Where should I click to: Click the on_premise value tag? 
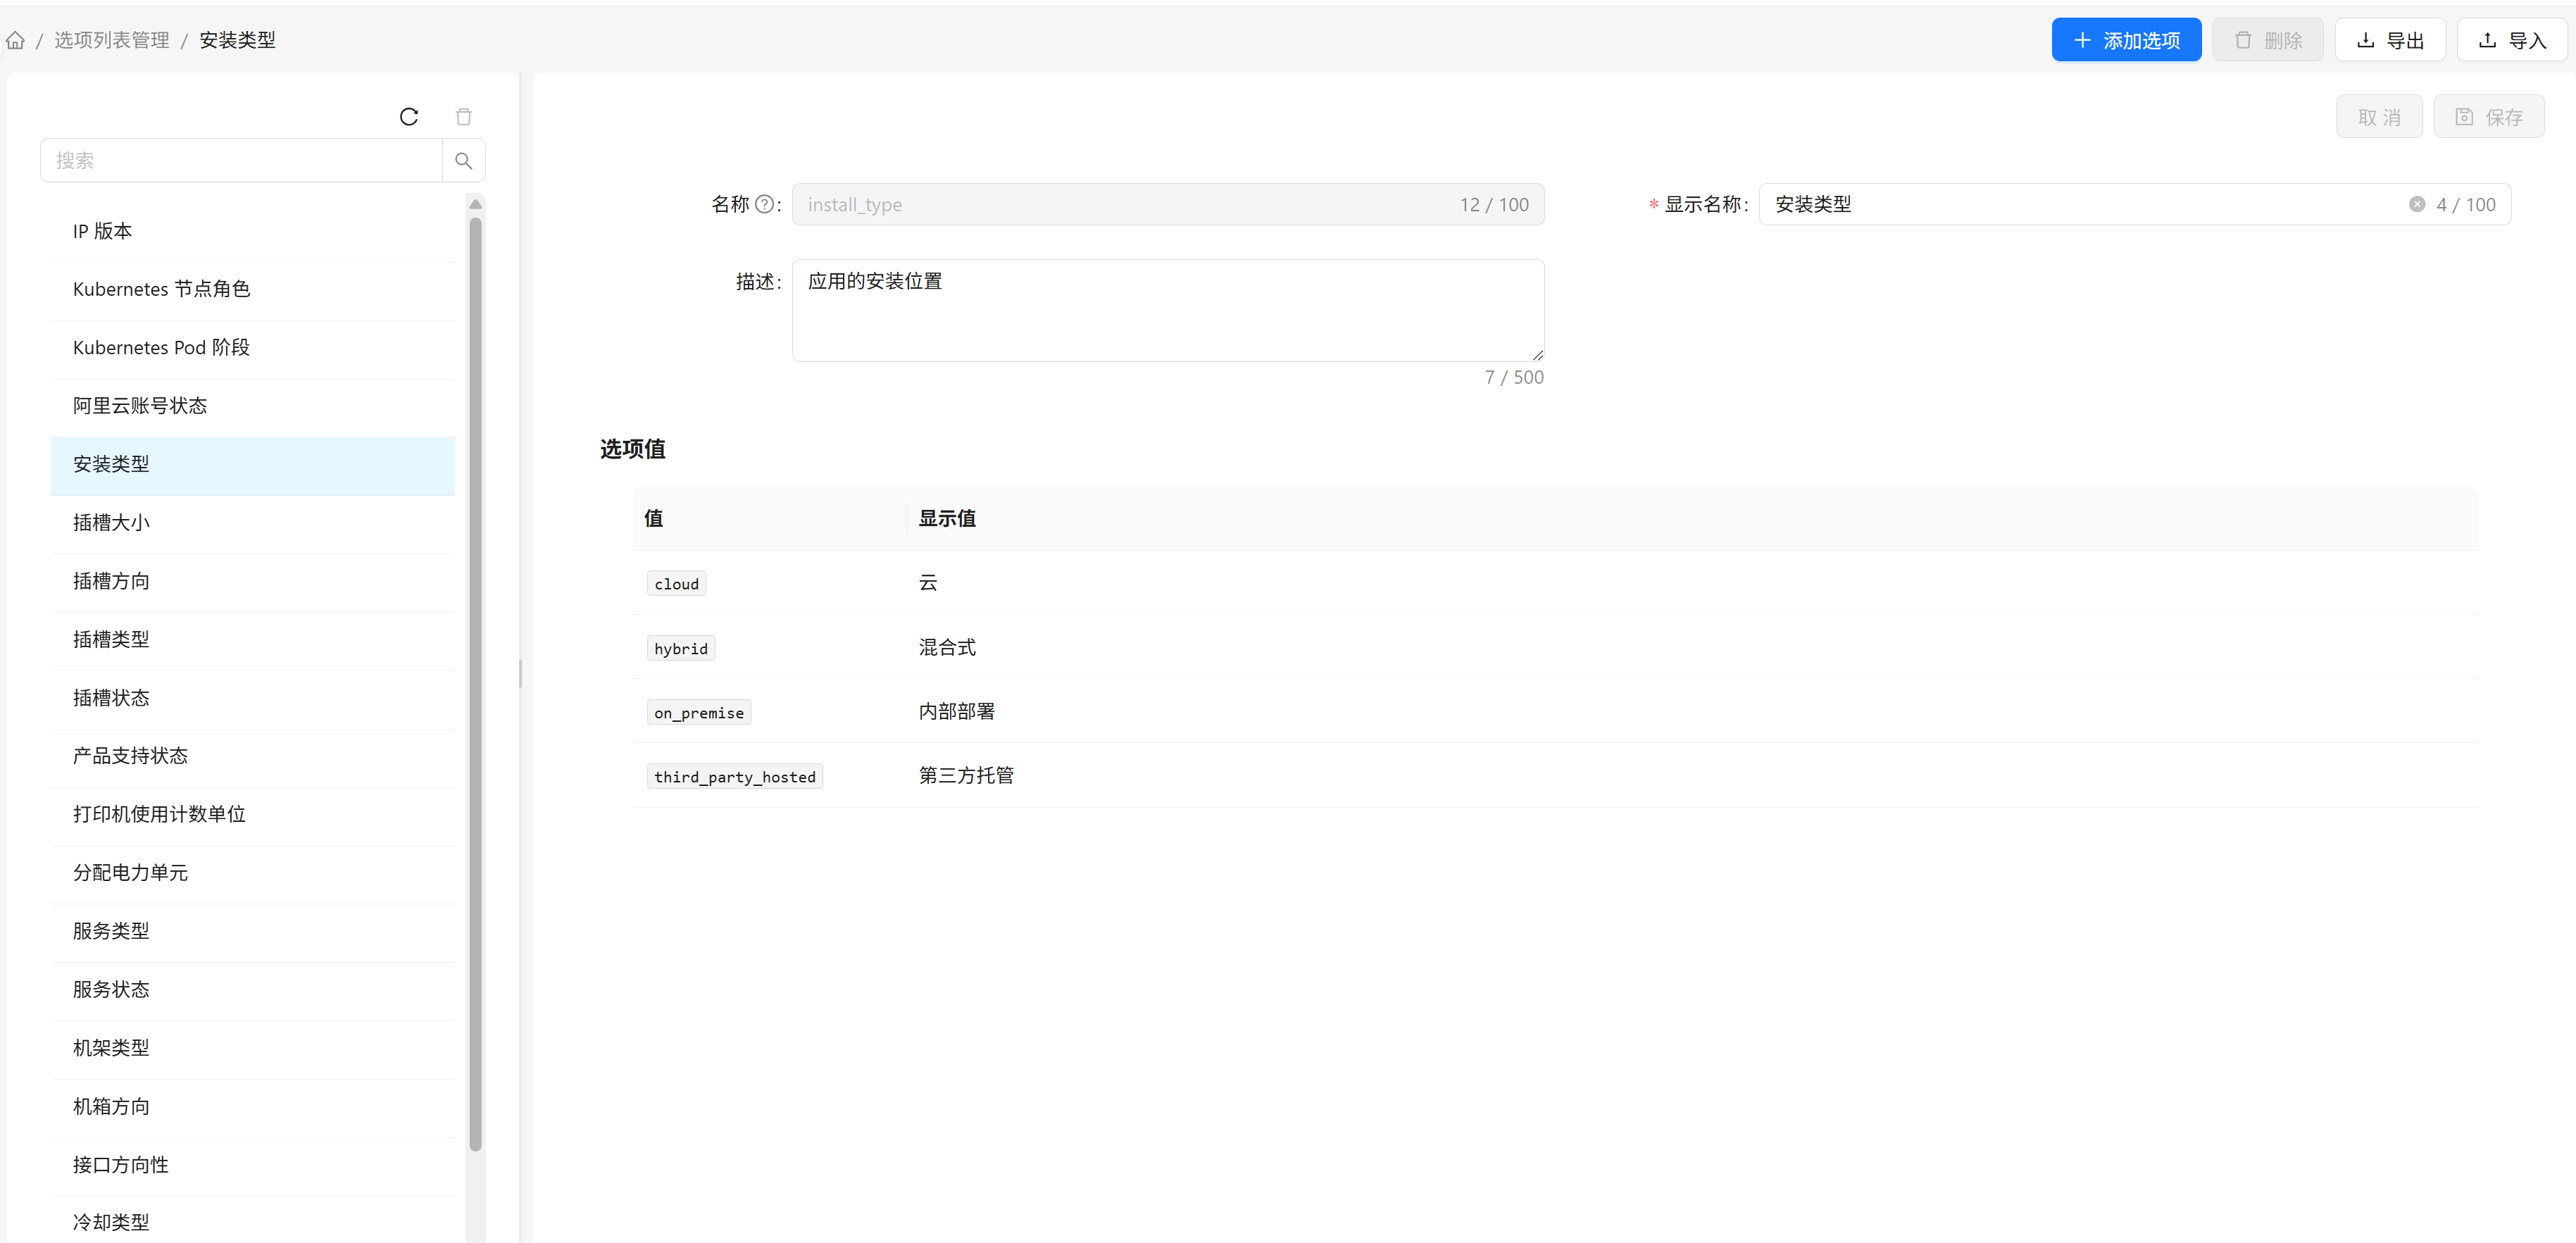[x=699, y=712]
